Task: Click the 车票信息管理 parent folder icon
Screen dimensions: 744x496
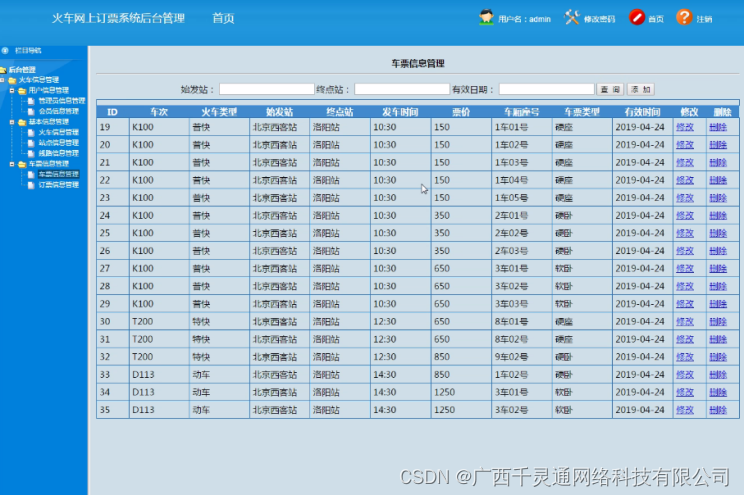Action: [x=22, y=164]
